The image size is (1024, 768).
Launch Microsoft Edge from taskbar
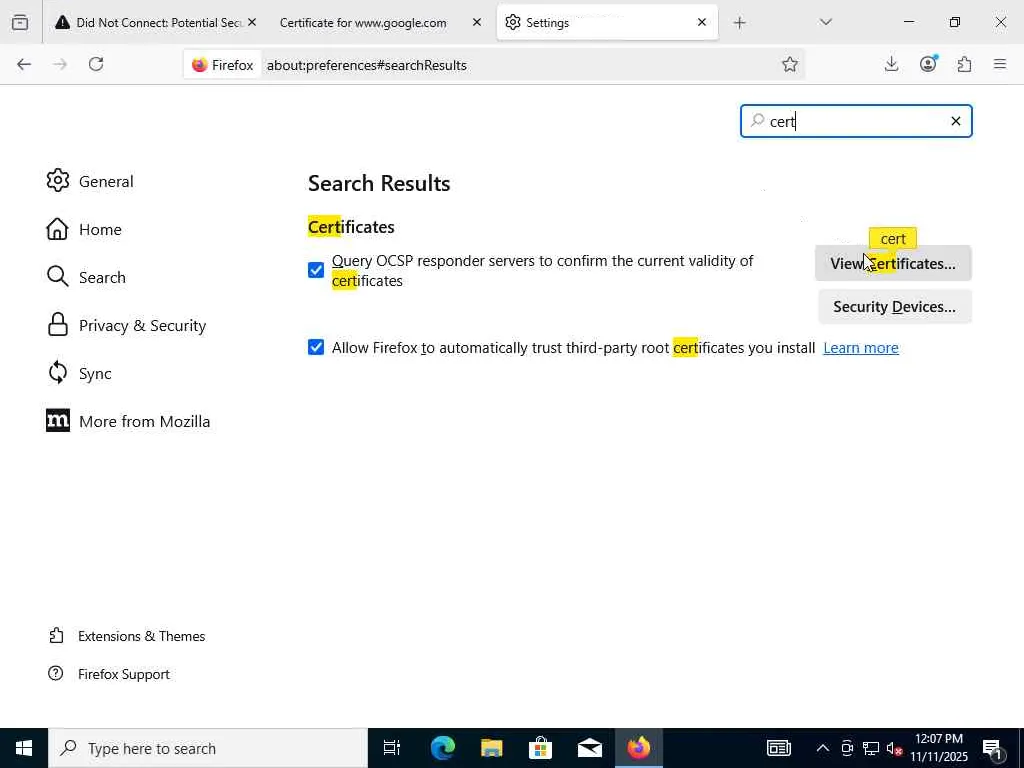point(442,748)
